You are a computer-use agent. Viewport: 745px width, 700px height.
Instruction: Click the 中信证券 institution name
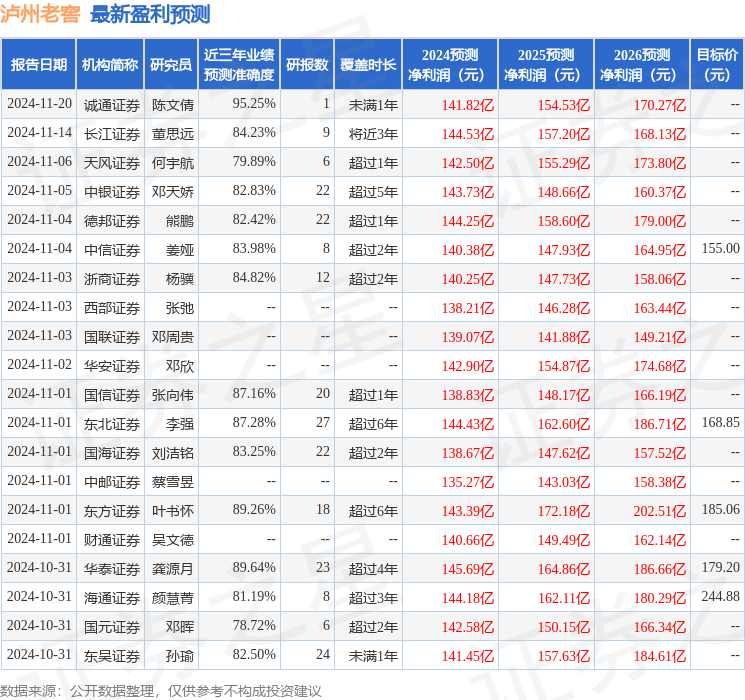[111, 249]
